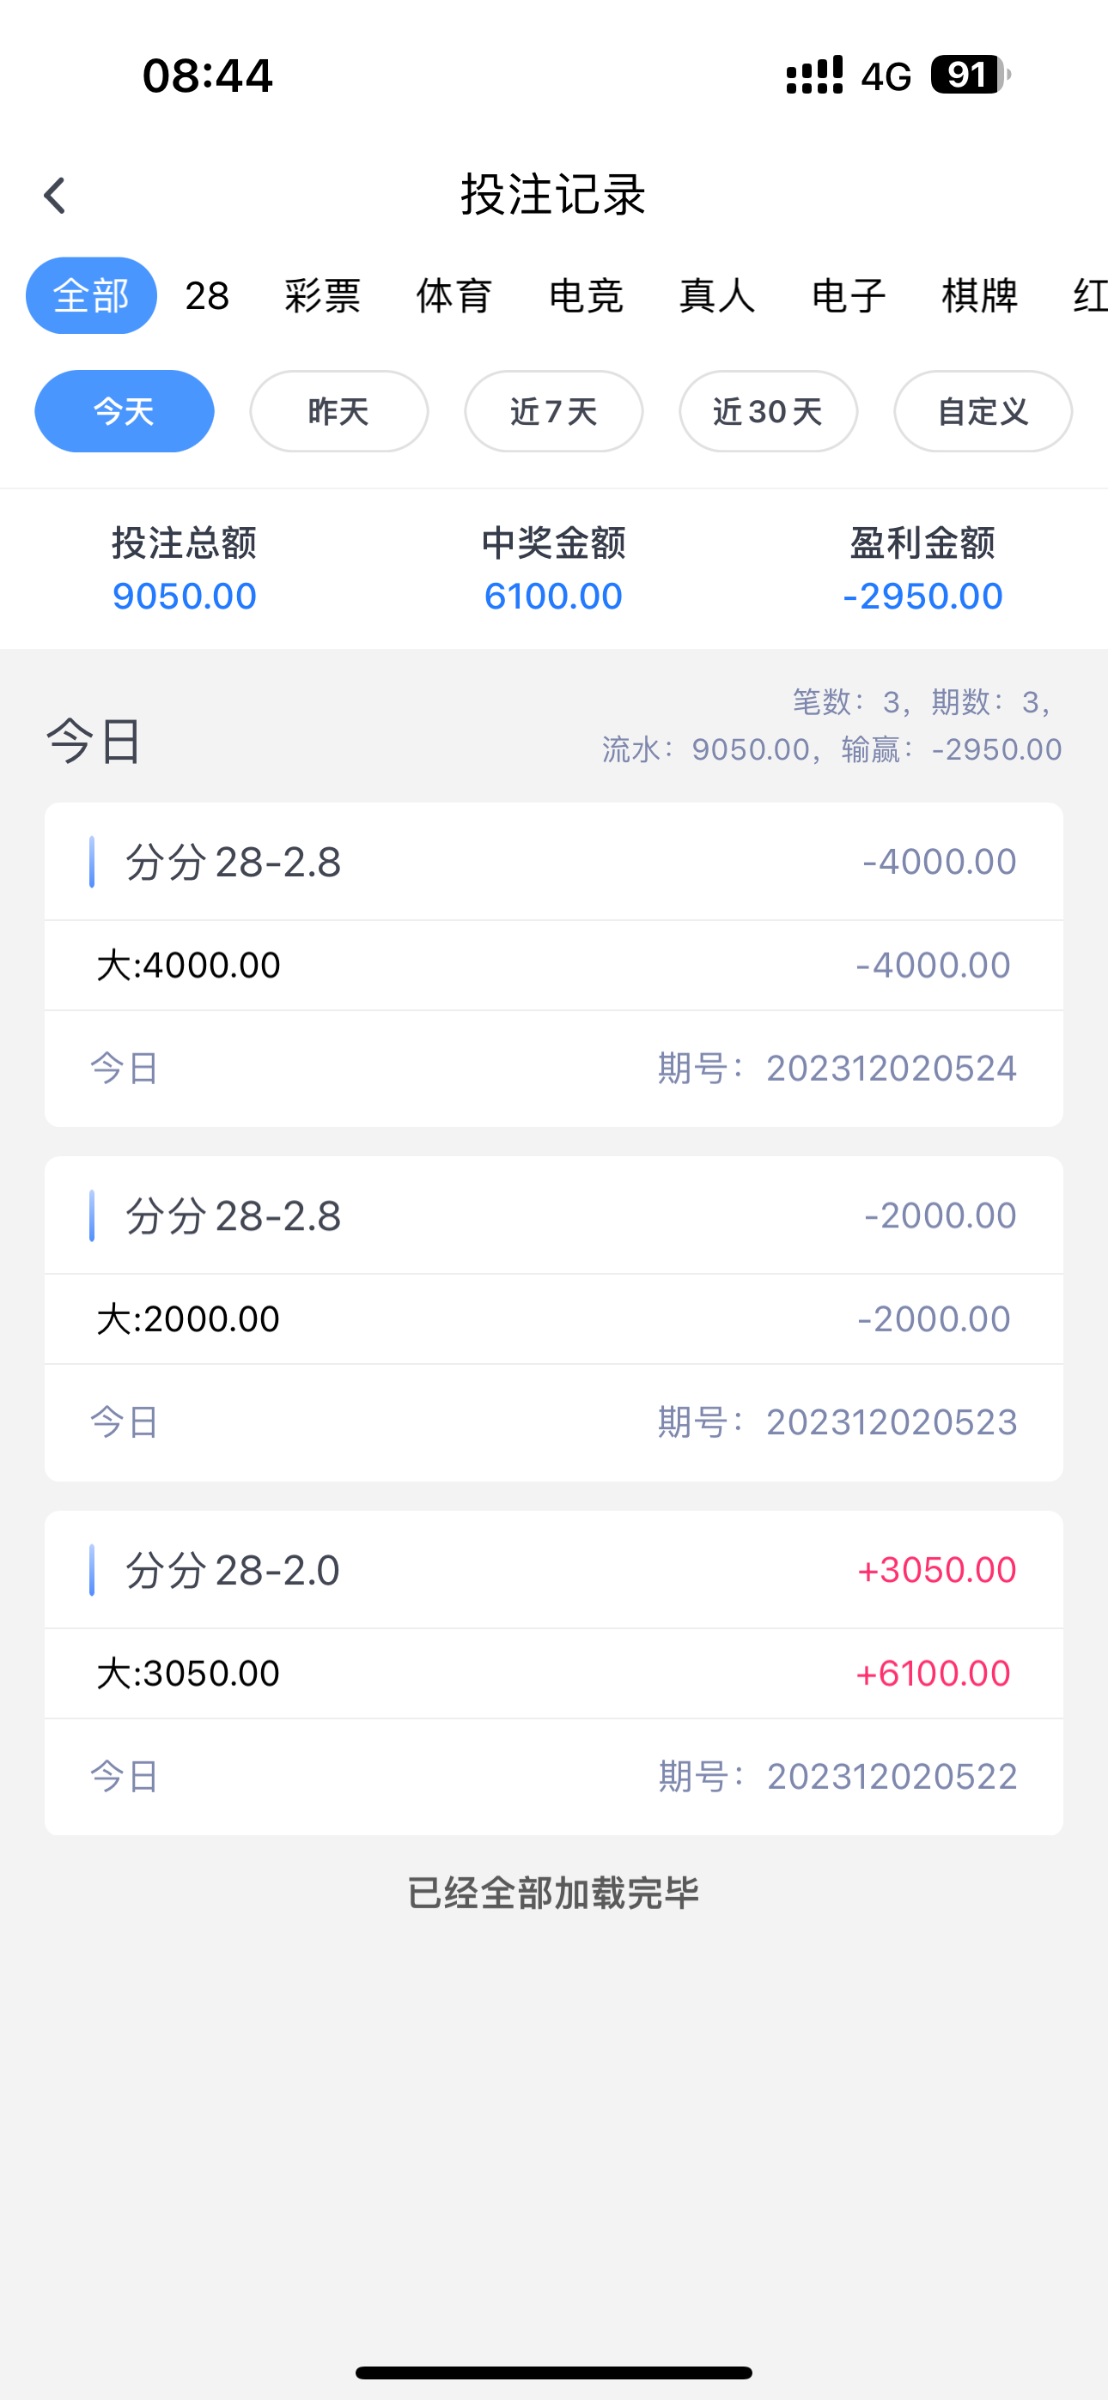Show records for 近30天
Image resolution: width=1108 pixels, height=2400 pixels.
tap(768, 411)
